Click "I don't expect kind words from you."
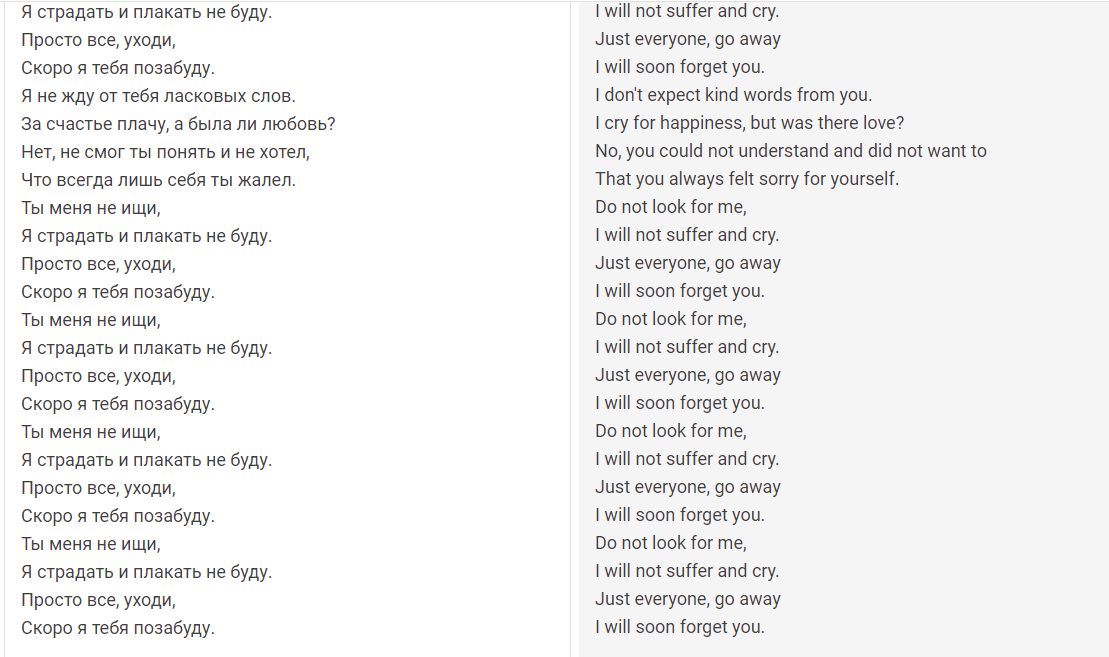Screen dimensions: 1109x657 (733, 95)
